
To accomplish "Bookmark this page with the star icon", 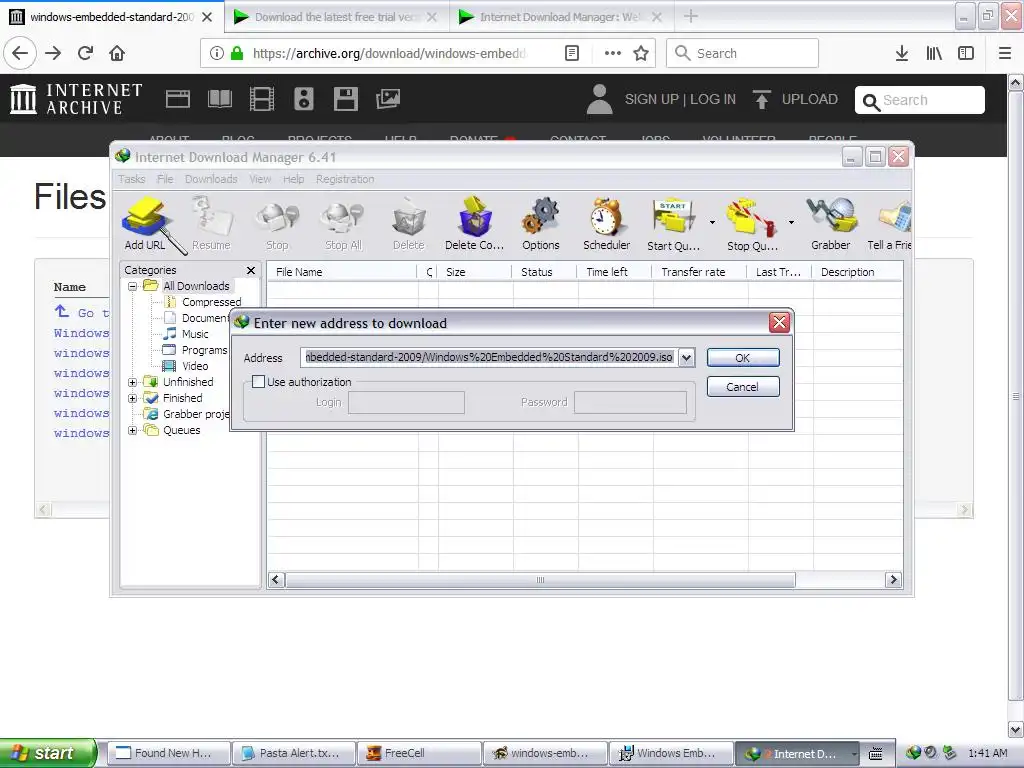I will point(641,54).
